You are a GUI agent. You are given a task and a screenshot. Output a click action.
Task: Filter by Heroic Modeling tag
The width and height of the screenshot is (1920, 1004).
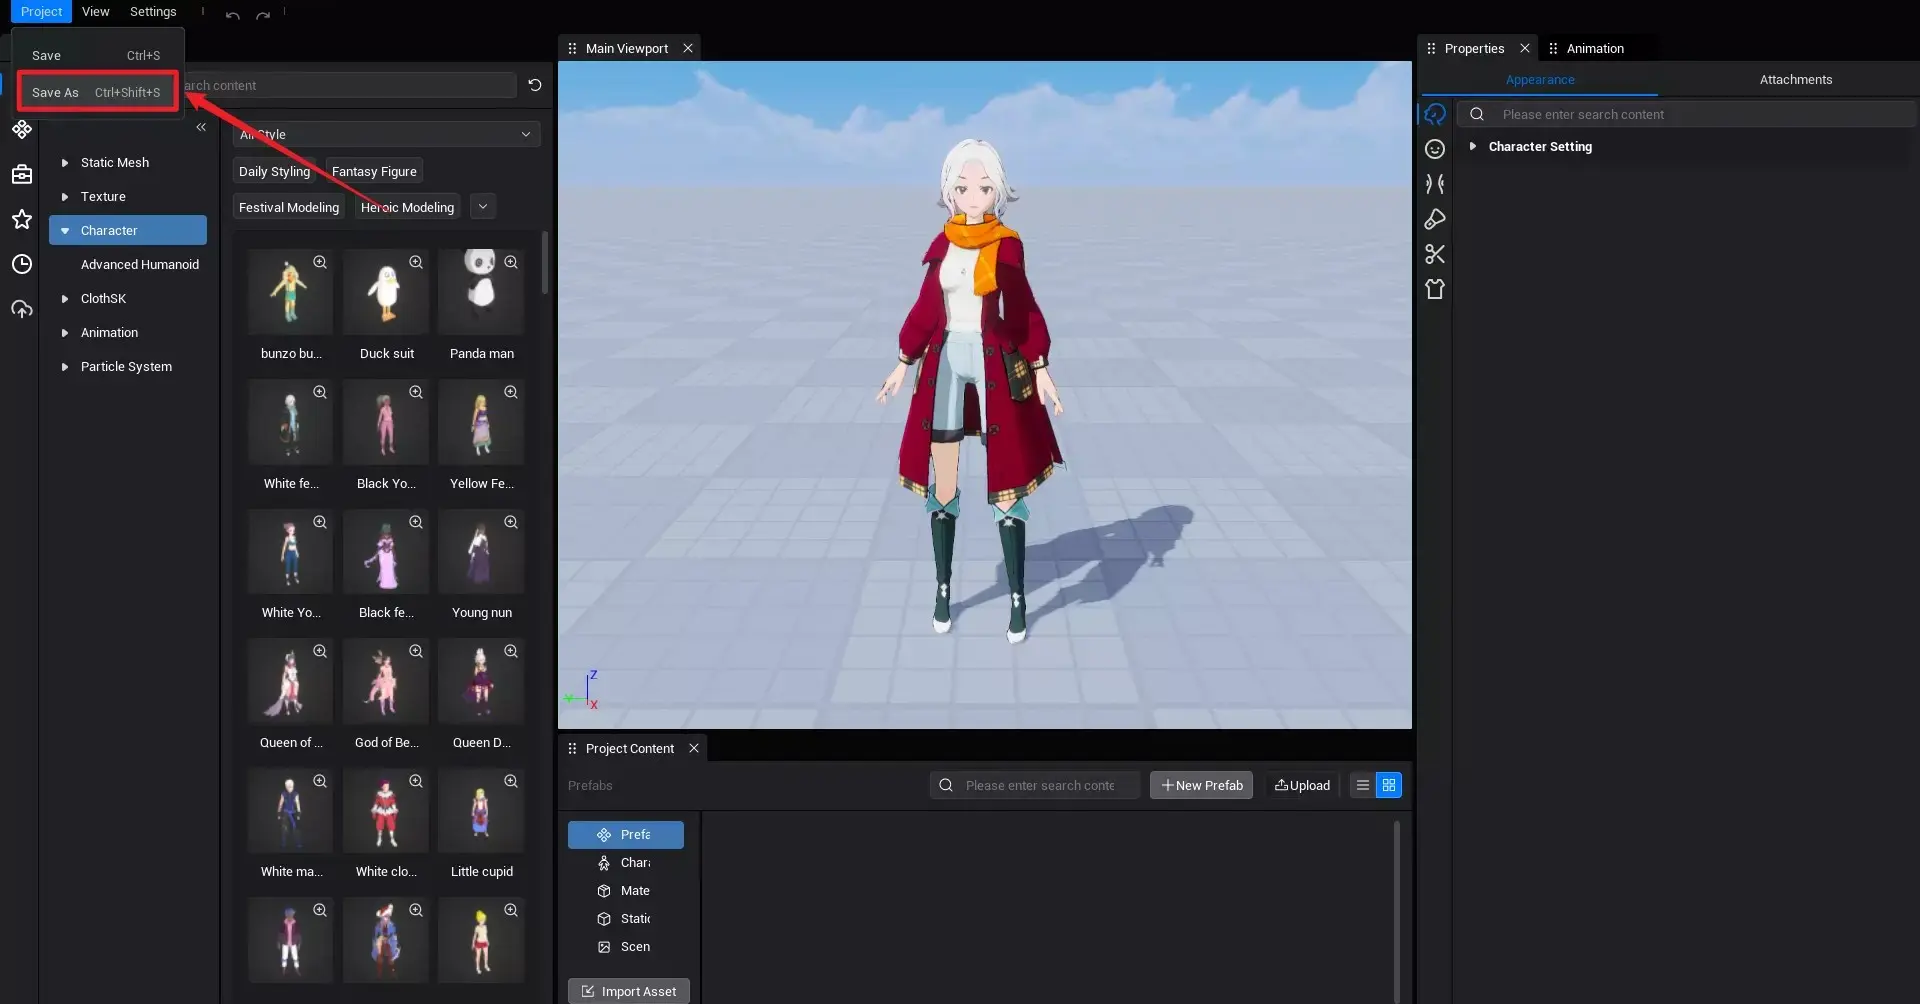coord(407,207)
